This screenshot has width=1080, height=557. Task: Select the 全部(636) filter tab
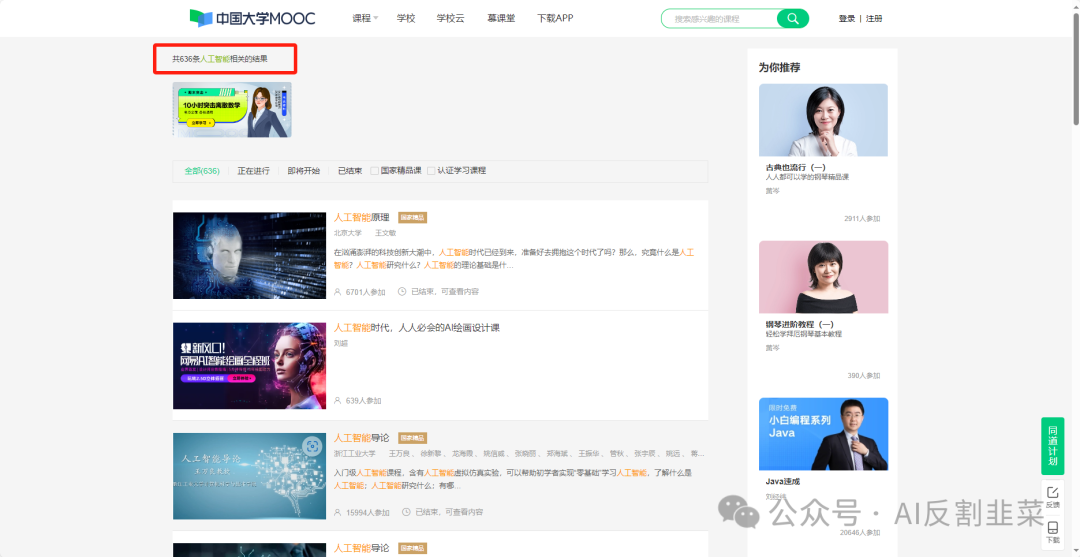tap(202, 171)
